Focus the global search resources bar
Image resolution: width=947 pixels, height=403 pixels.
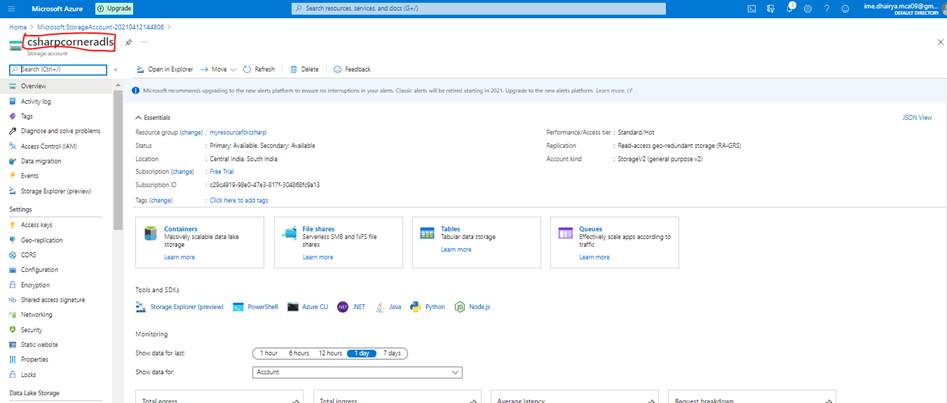click(x=479, y=8)
